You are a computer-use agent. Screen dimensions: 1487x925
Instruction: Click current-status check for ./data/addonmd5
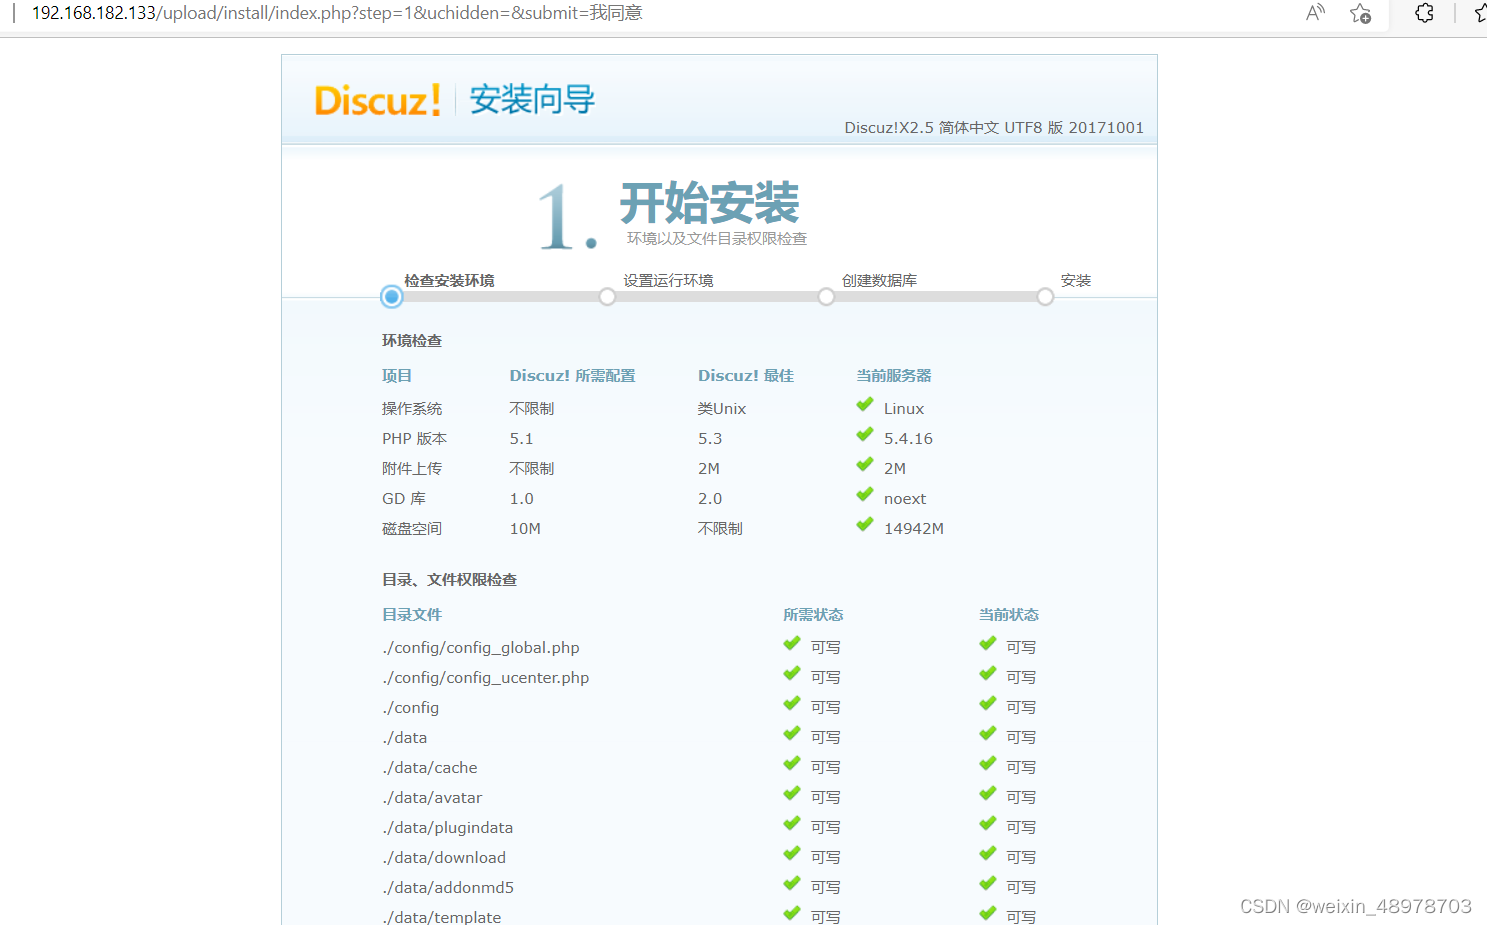coord(988,884)
